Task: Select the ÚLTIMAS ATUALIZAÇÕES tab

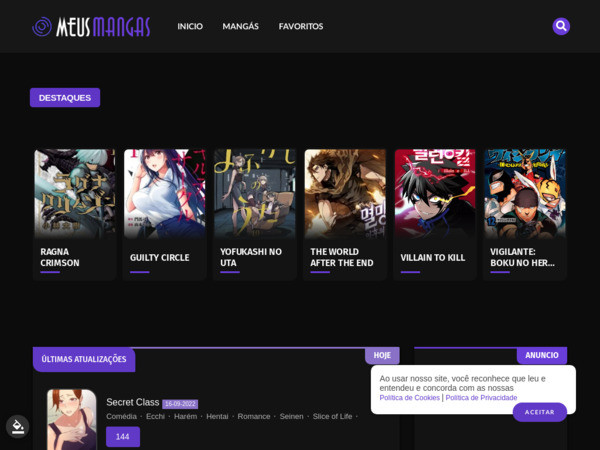Action: pos(84,359)
